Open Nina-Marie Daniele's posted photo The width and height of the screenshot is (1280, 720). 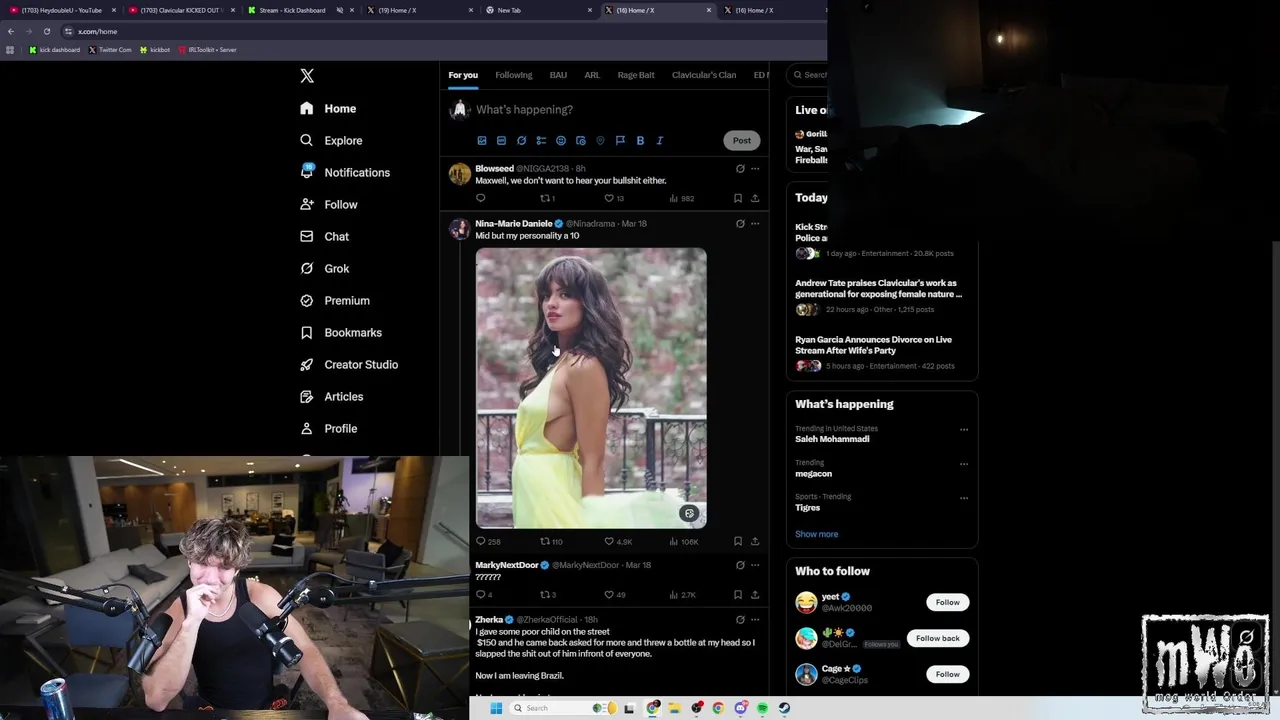pyautogui.click(x=591, y=388)
